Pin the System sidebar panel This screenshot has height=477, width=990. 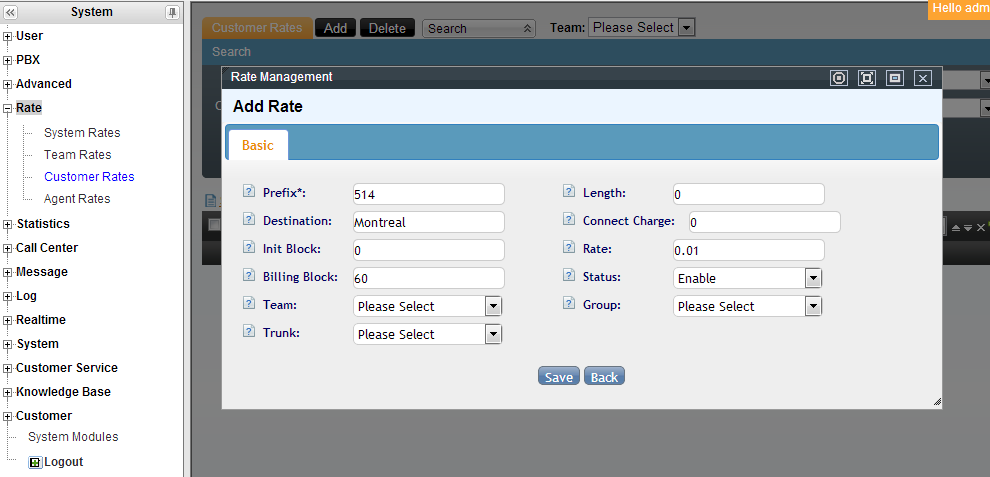(172, 12)
